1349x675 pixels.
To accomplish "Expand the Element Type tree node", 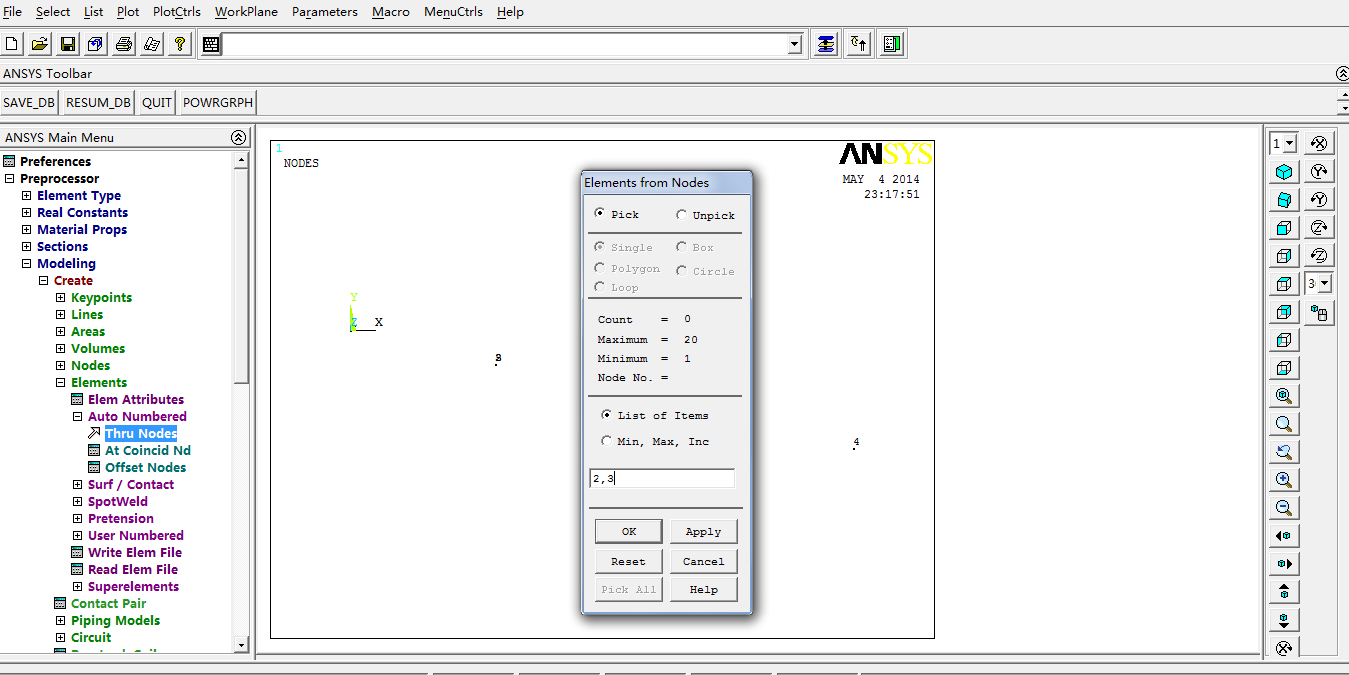I will (27, 196).
